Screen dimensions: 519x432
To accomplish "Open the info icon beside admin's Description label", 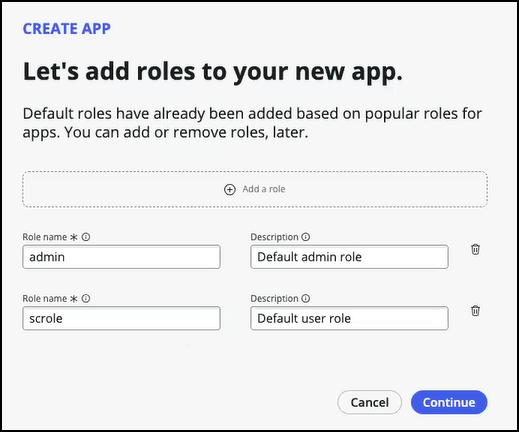I will click(x=306, y=237).
